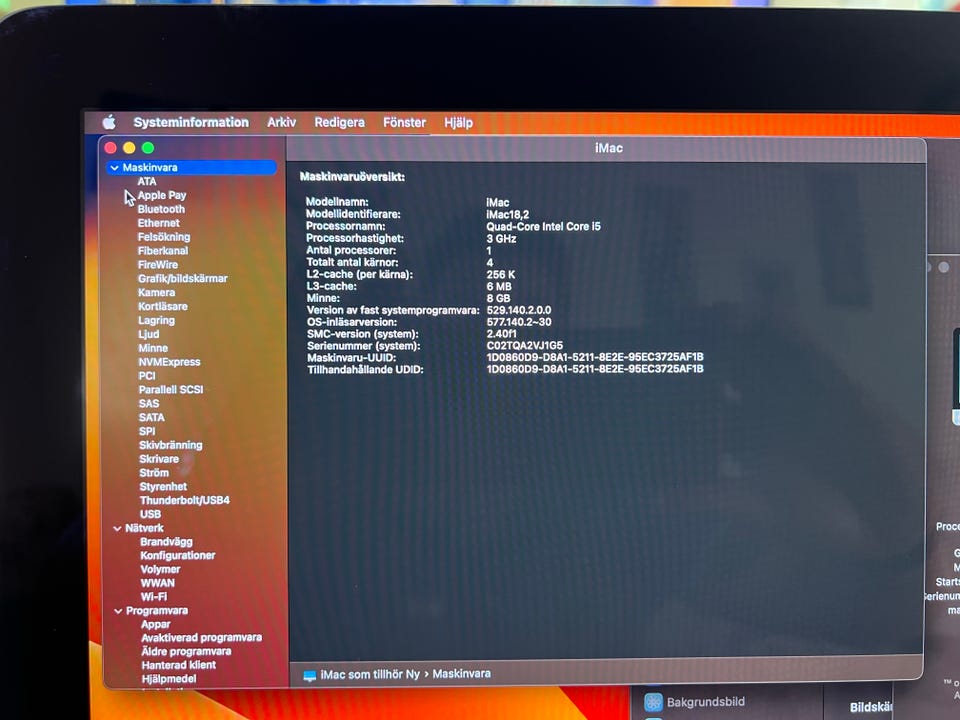Select Ström in the sidebar
Image resolution: width=960 pixels, height=720 pixels.
pyautogui.click(x=154, y=473)
